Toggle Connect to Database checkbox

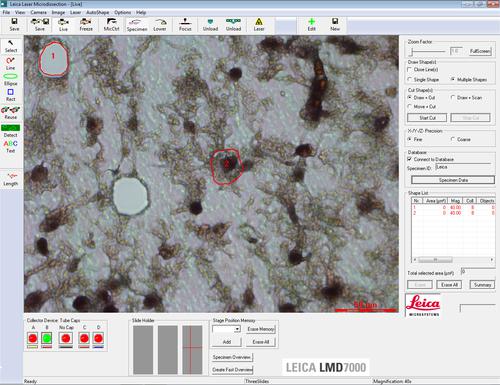(410, 159)
